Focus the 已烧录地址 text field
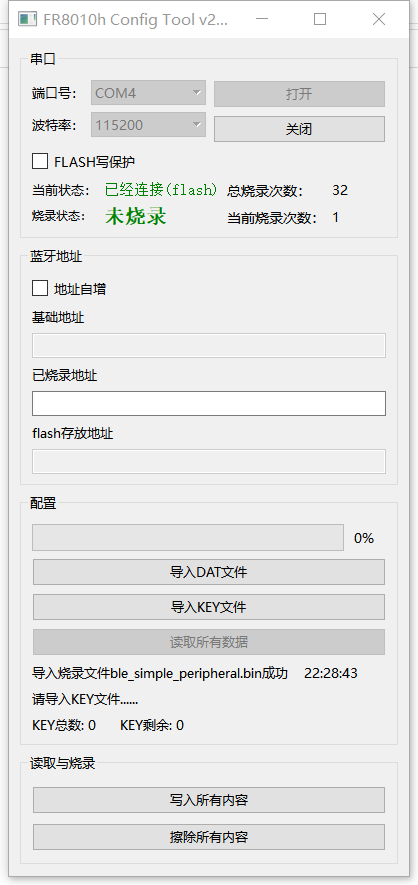Screen dimensions: 418x885 click(209, 404)
